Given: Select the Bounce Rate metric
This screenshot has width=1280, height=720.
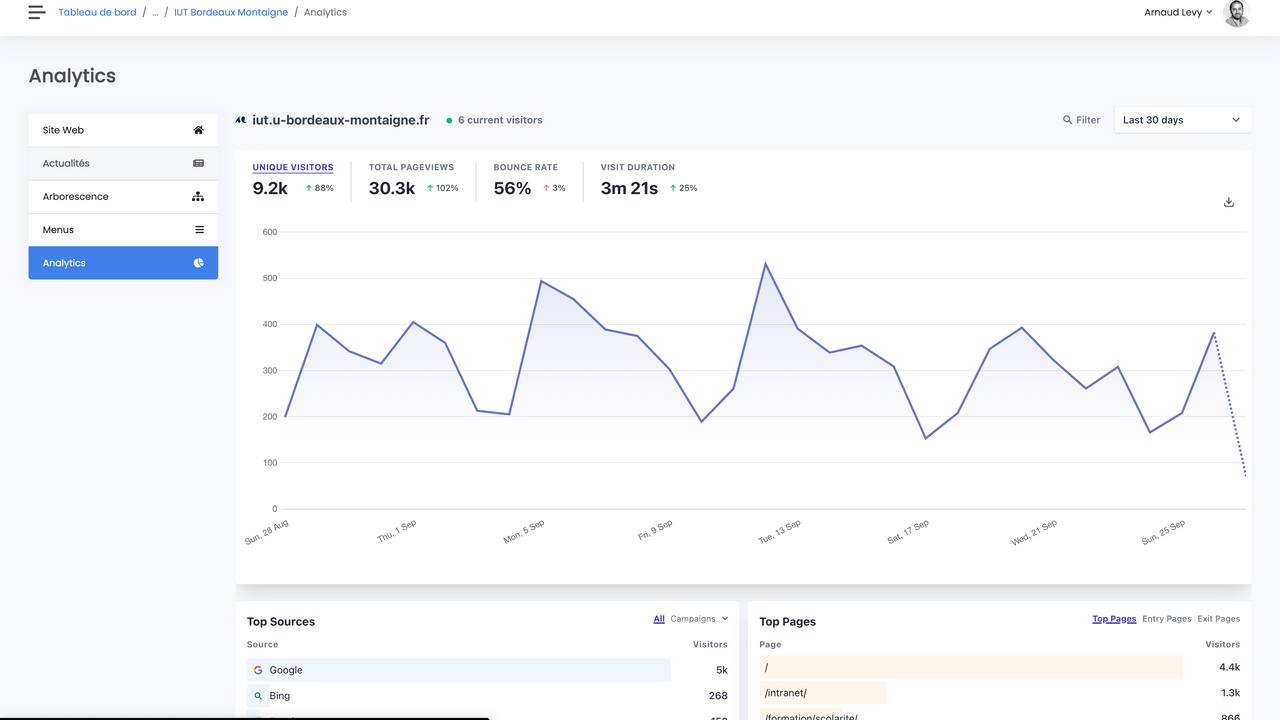Looking at the screenshot, I should coord(525,167).
